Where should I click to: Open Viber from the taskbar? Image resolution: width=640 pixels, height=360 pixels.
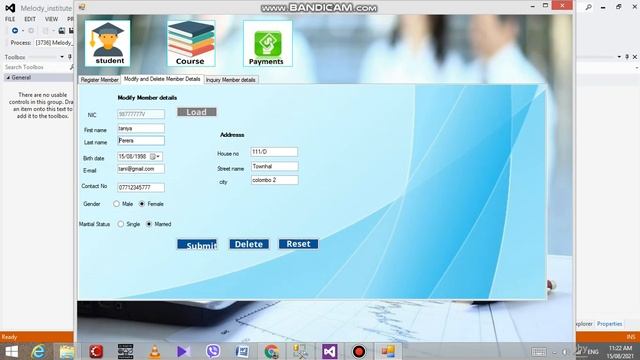point(213,351)
